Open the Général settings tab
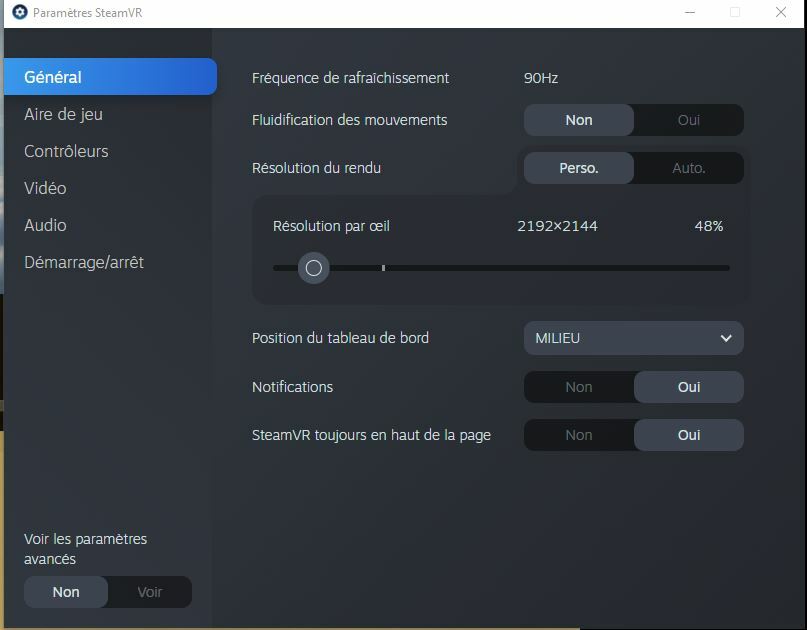This screenshot has width=807, height=630. click(x=110, y=77)
